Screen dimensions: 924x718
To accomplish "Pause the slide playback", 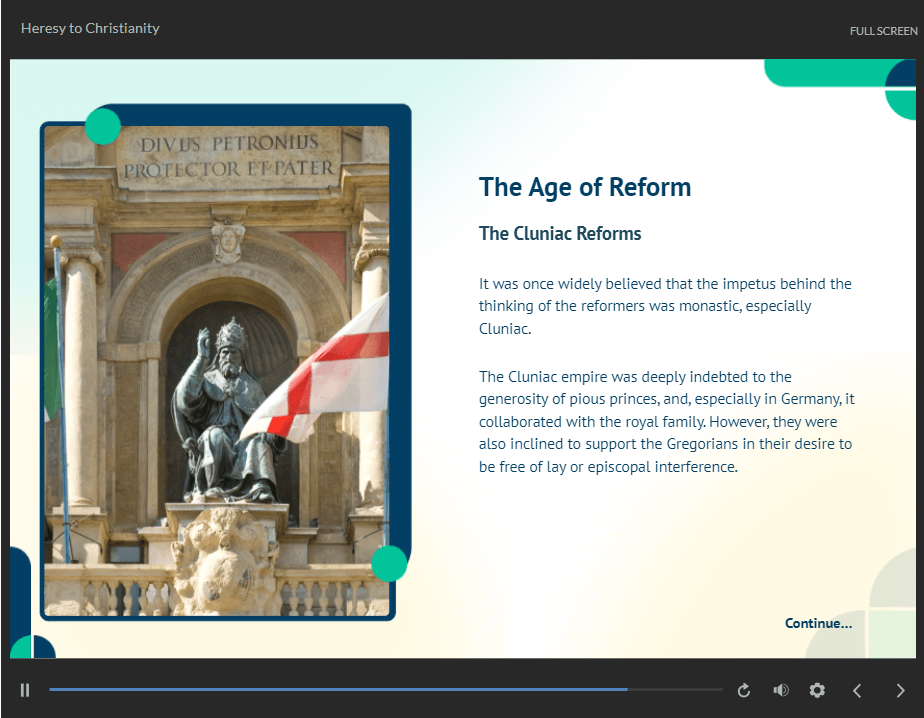I will (x=25, y=690).
